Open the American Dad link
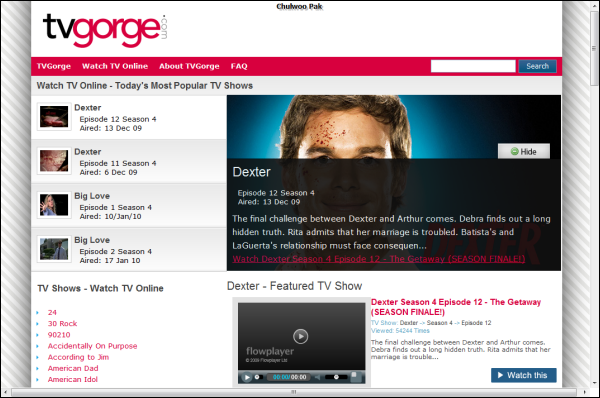This screenshot has width=600, height=398. pos(73,368)
